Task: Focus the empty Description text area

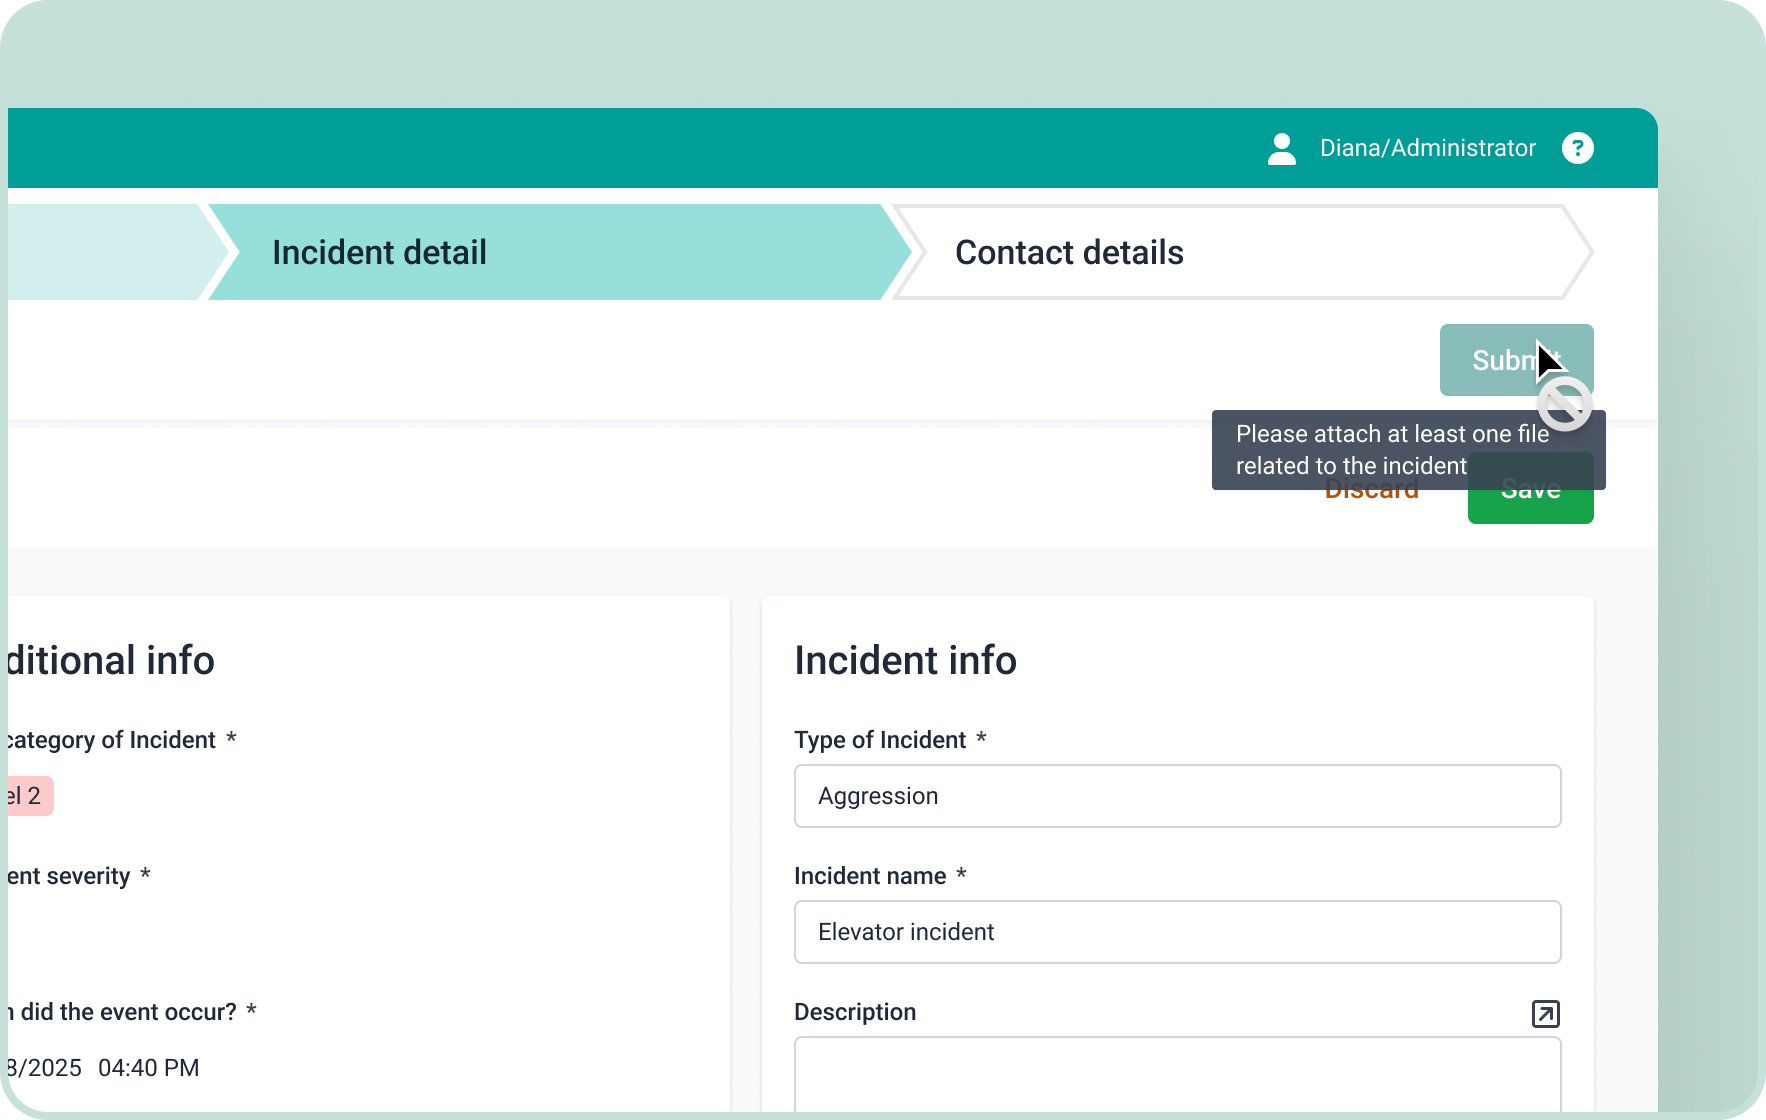Action: click(1177, 1075)
